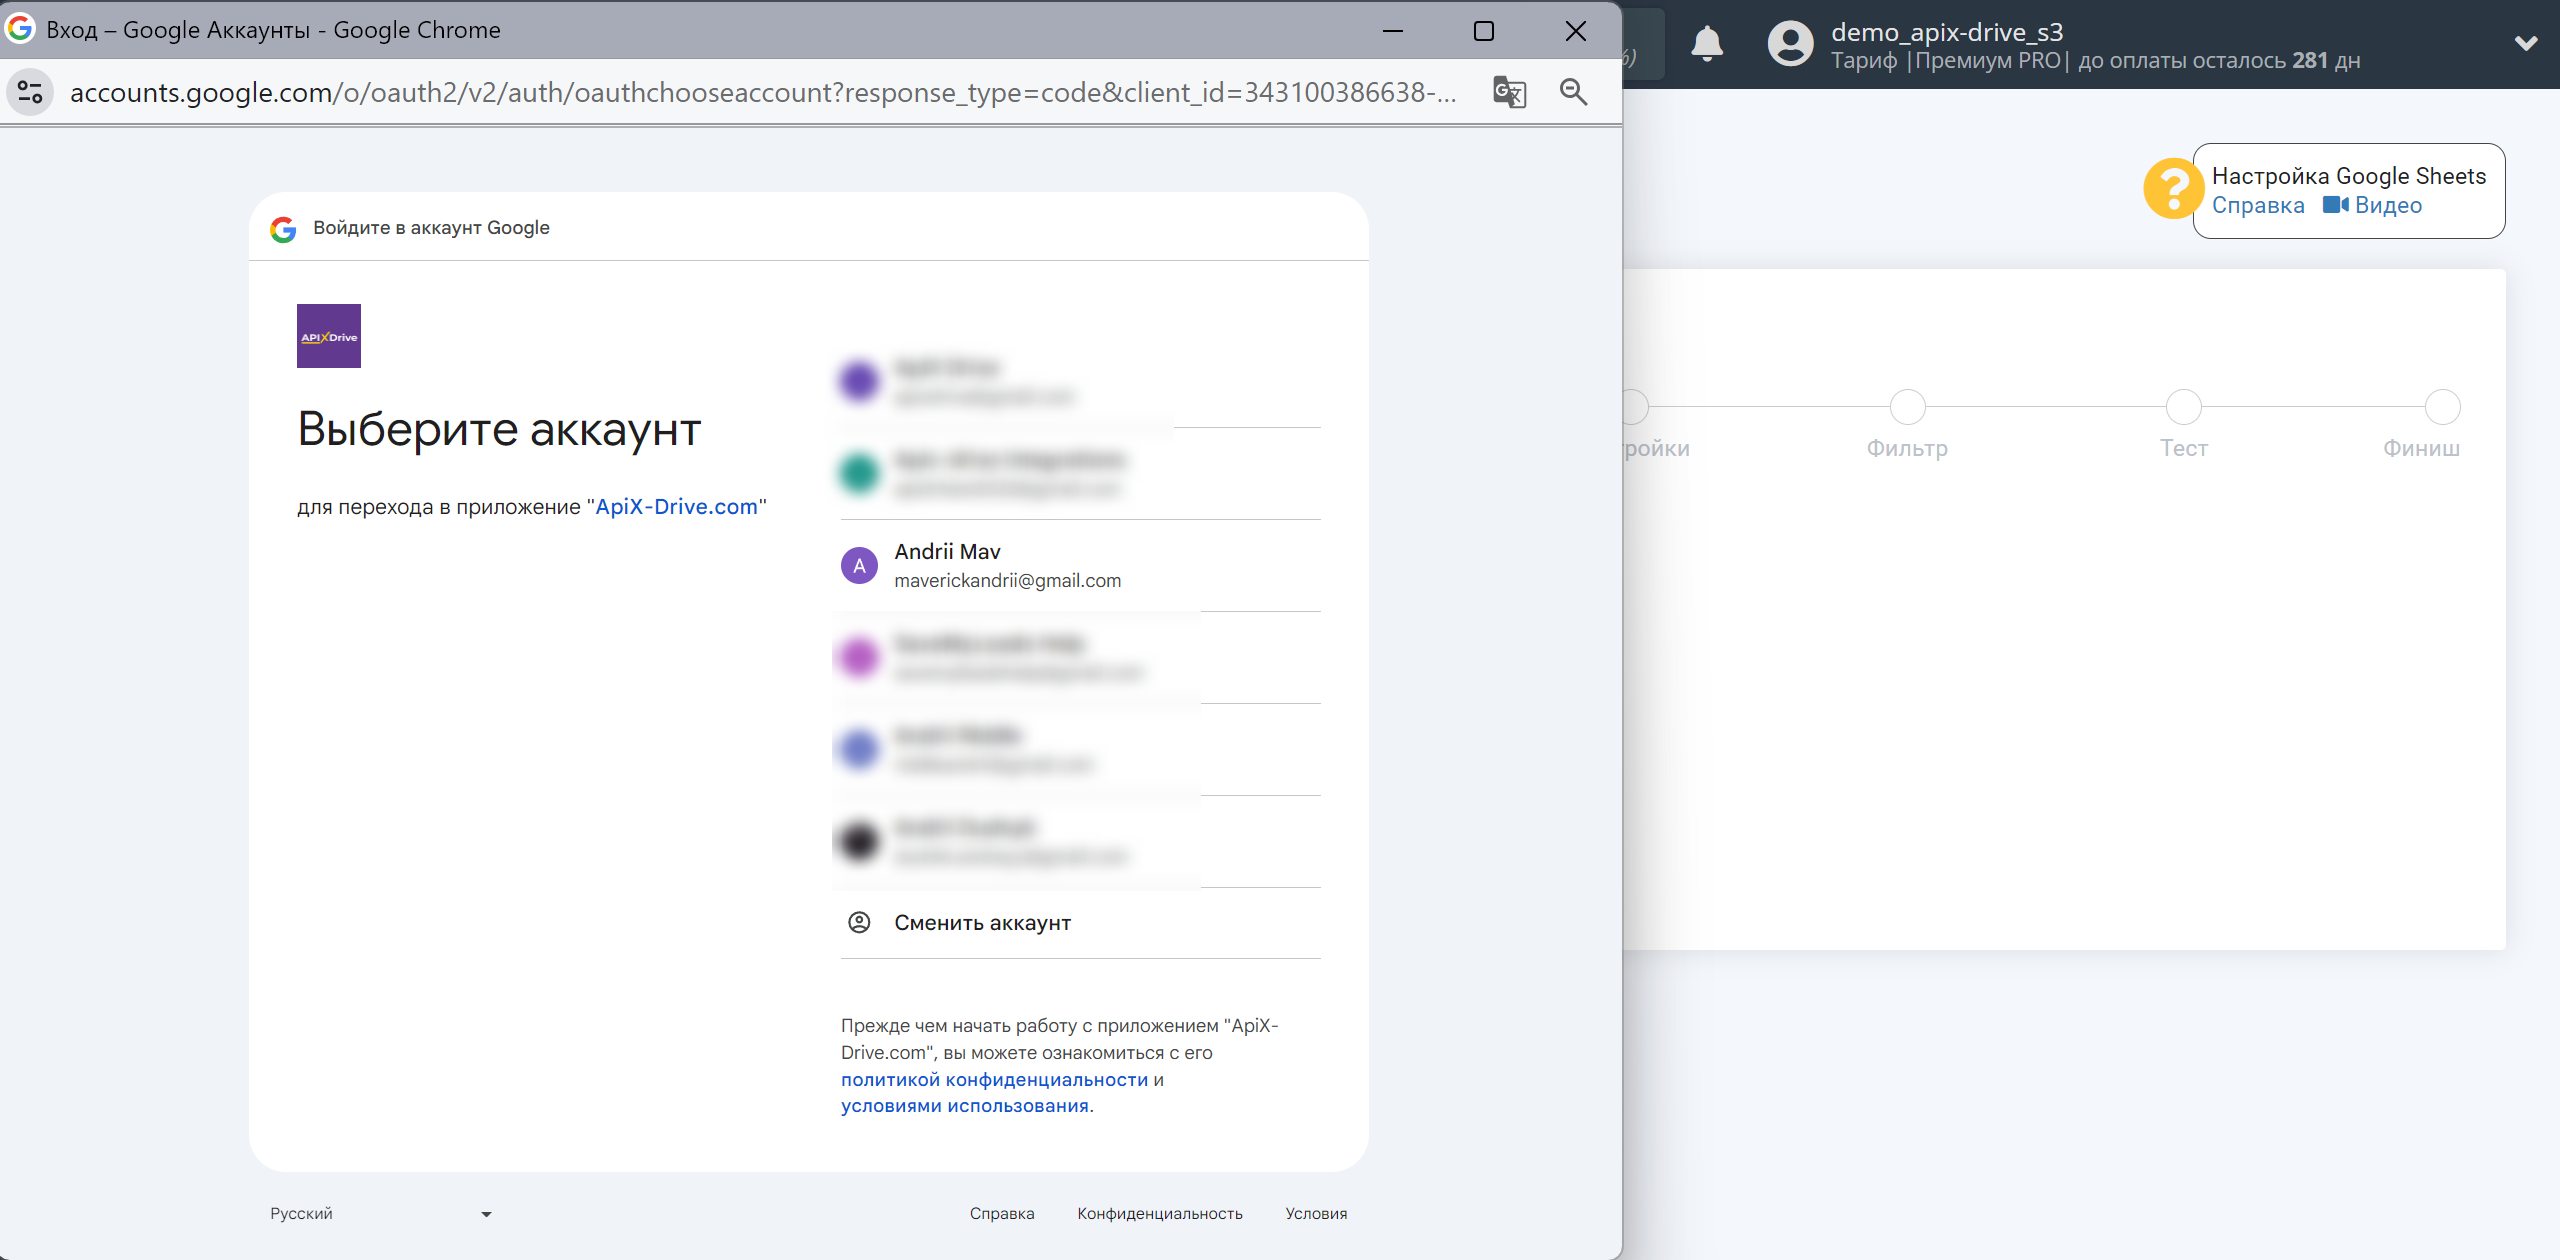Click the Фильтр step circle
This screenshot has width=2560, height=1260.
point(1907,407)
